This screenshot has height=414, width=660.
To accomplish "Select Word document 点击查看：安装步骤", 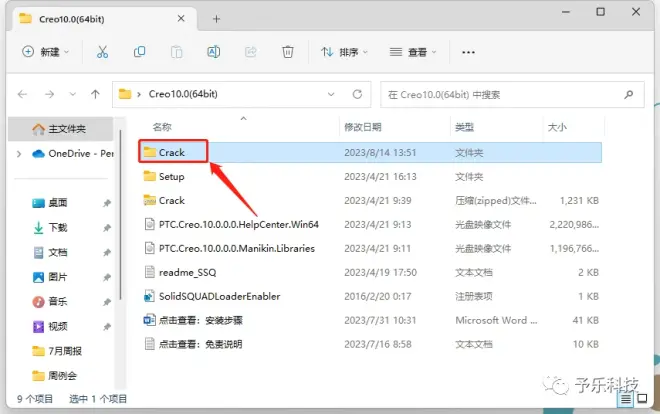I will (x=370, y=321).
